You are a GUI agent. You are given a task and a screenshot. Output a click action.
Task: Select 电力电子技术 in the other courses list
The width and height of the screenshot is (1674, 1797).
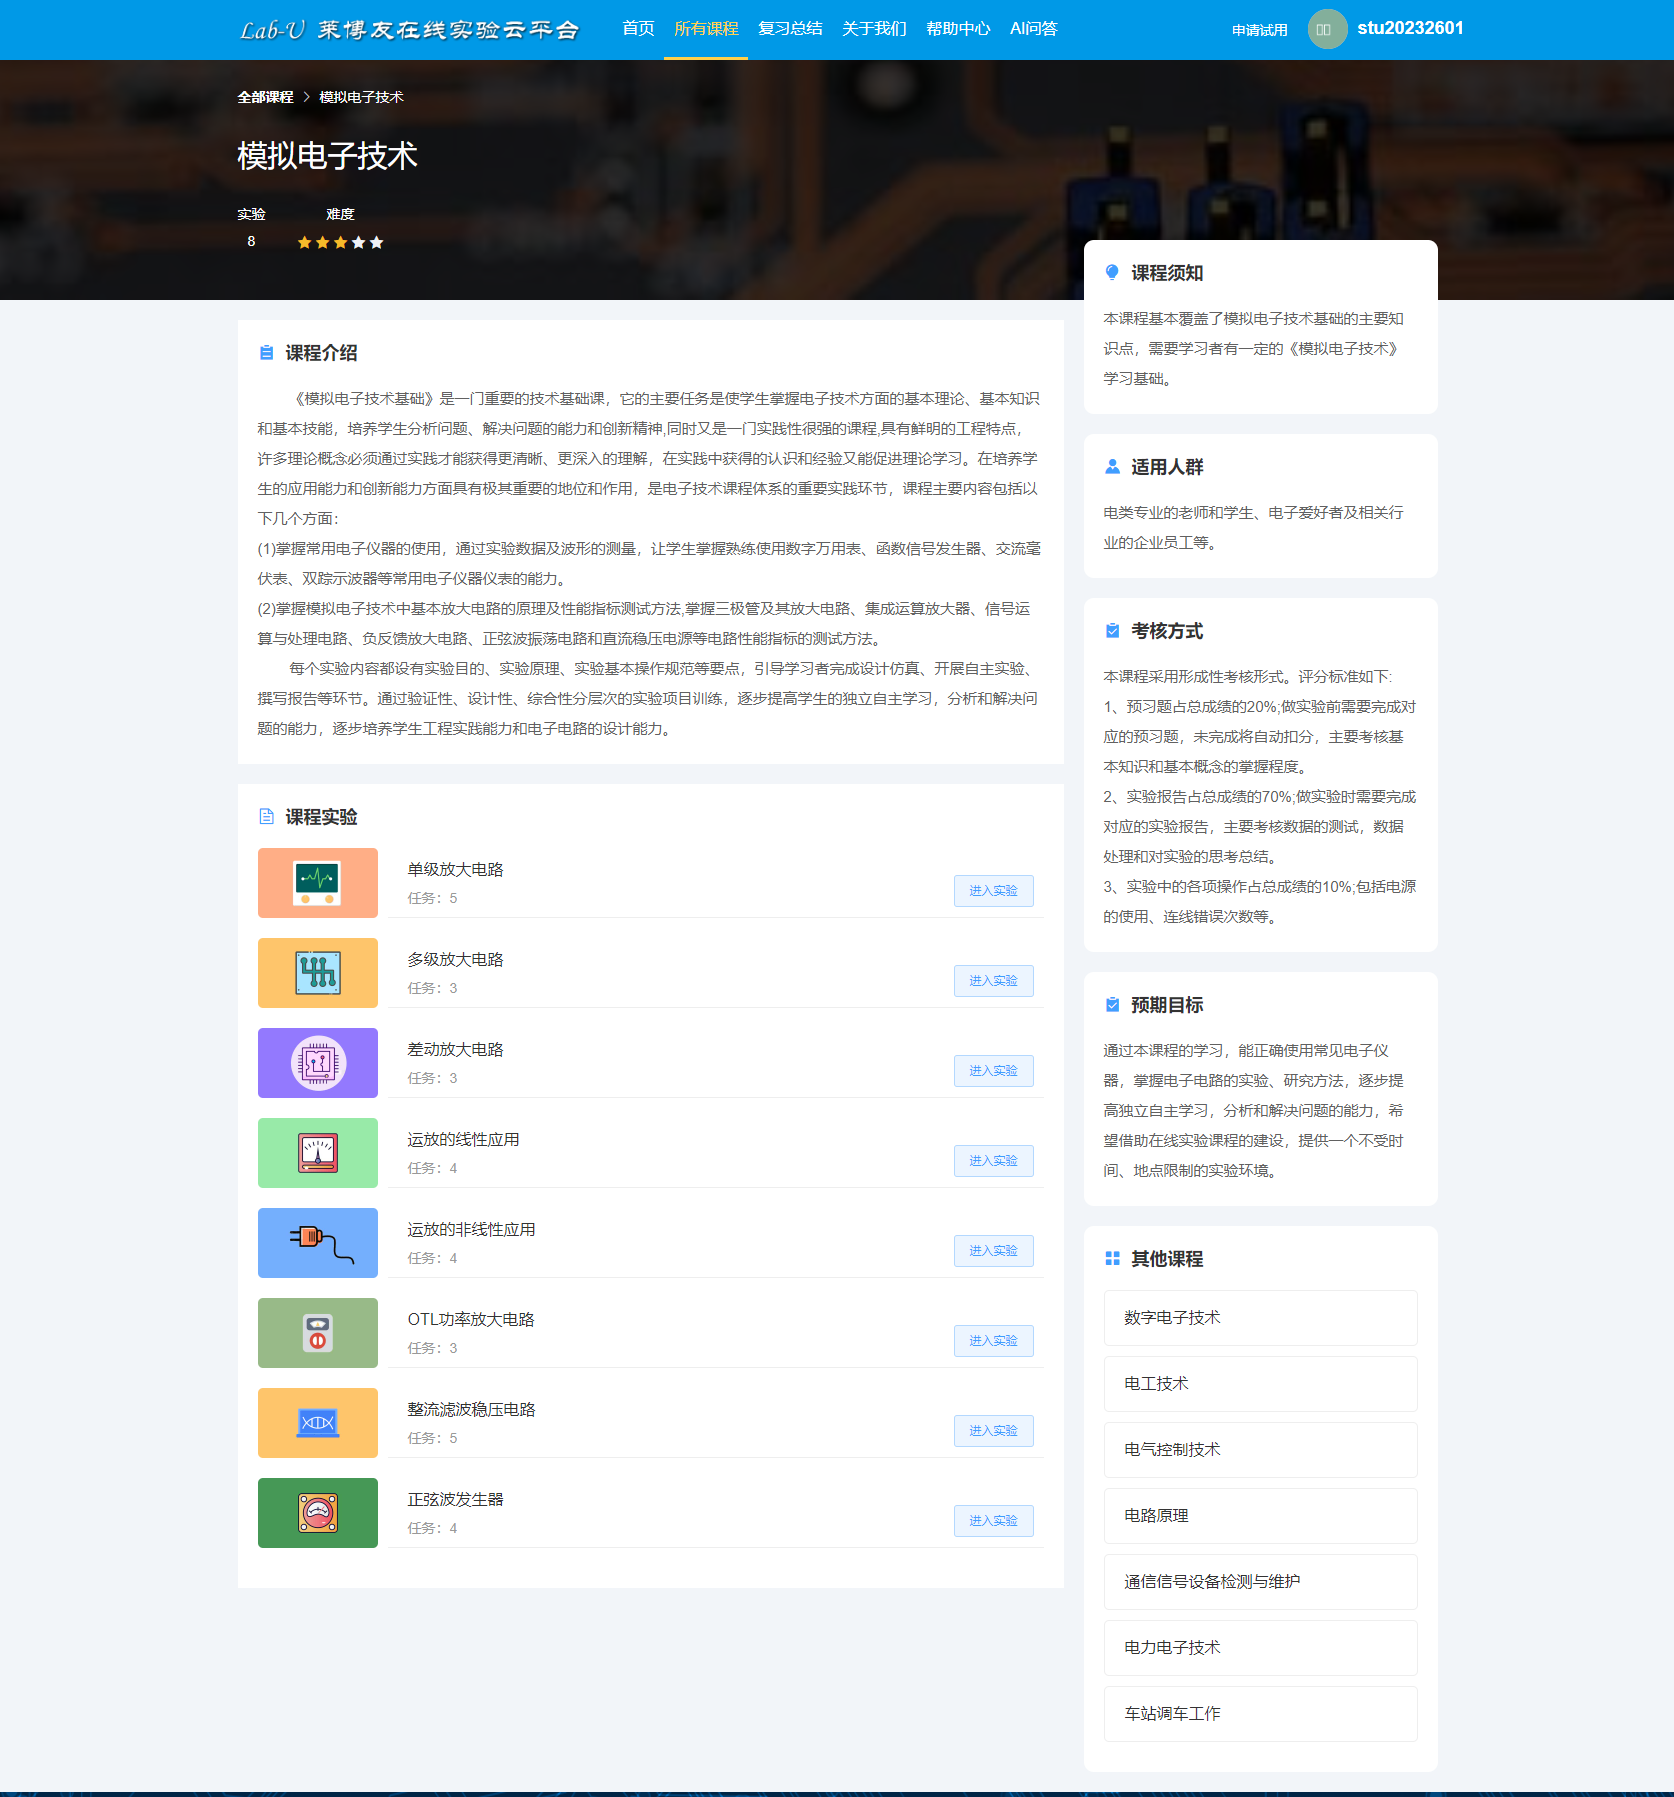pos(1260,1648)
